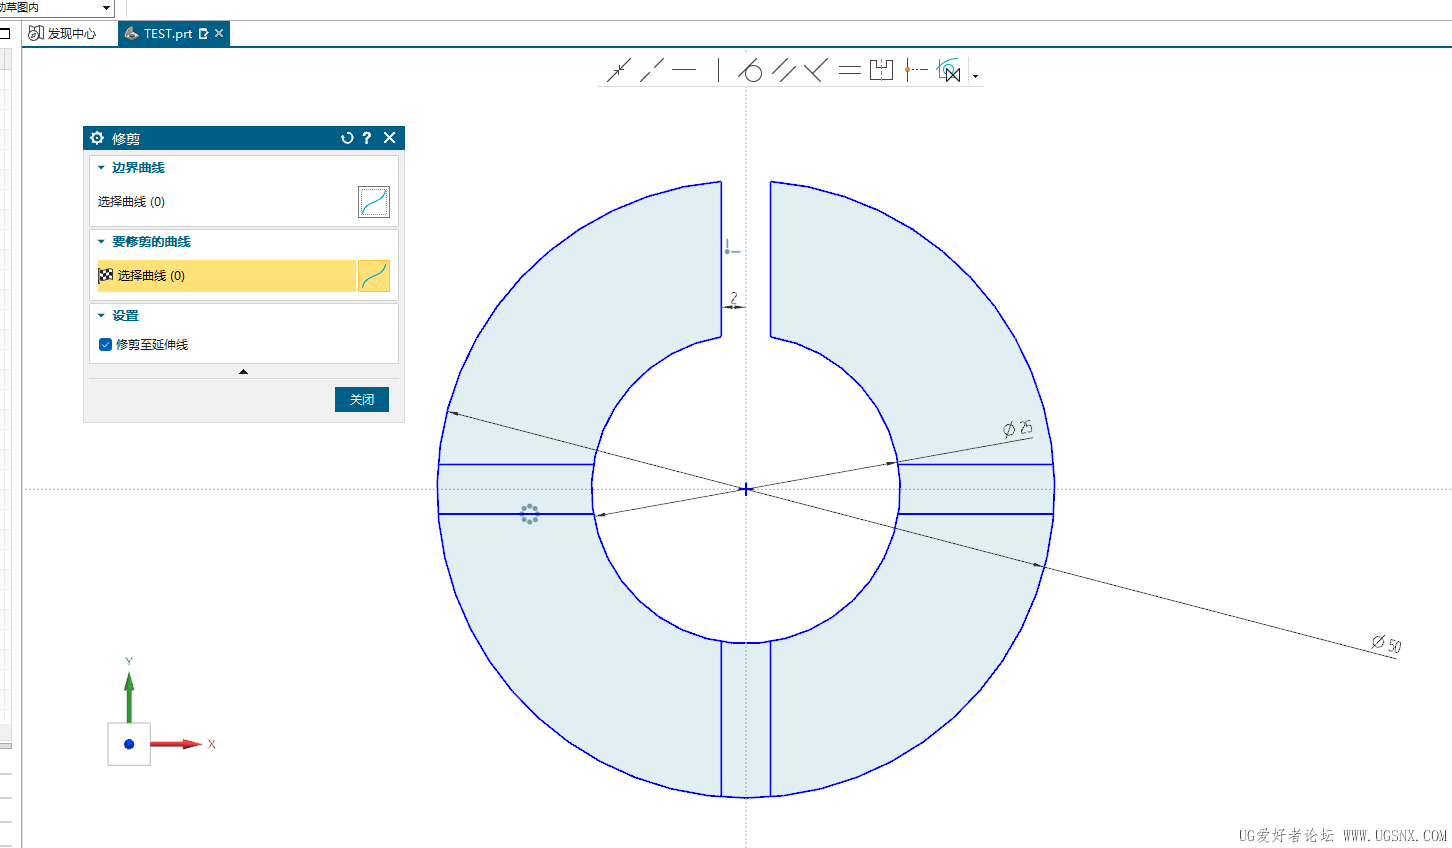Collapse the 设置 section
The image size is (1452, 848).
[x=101, y=316]
